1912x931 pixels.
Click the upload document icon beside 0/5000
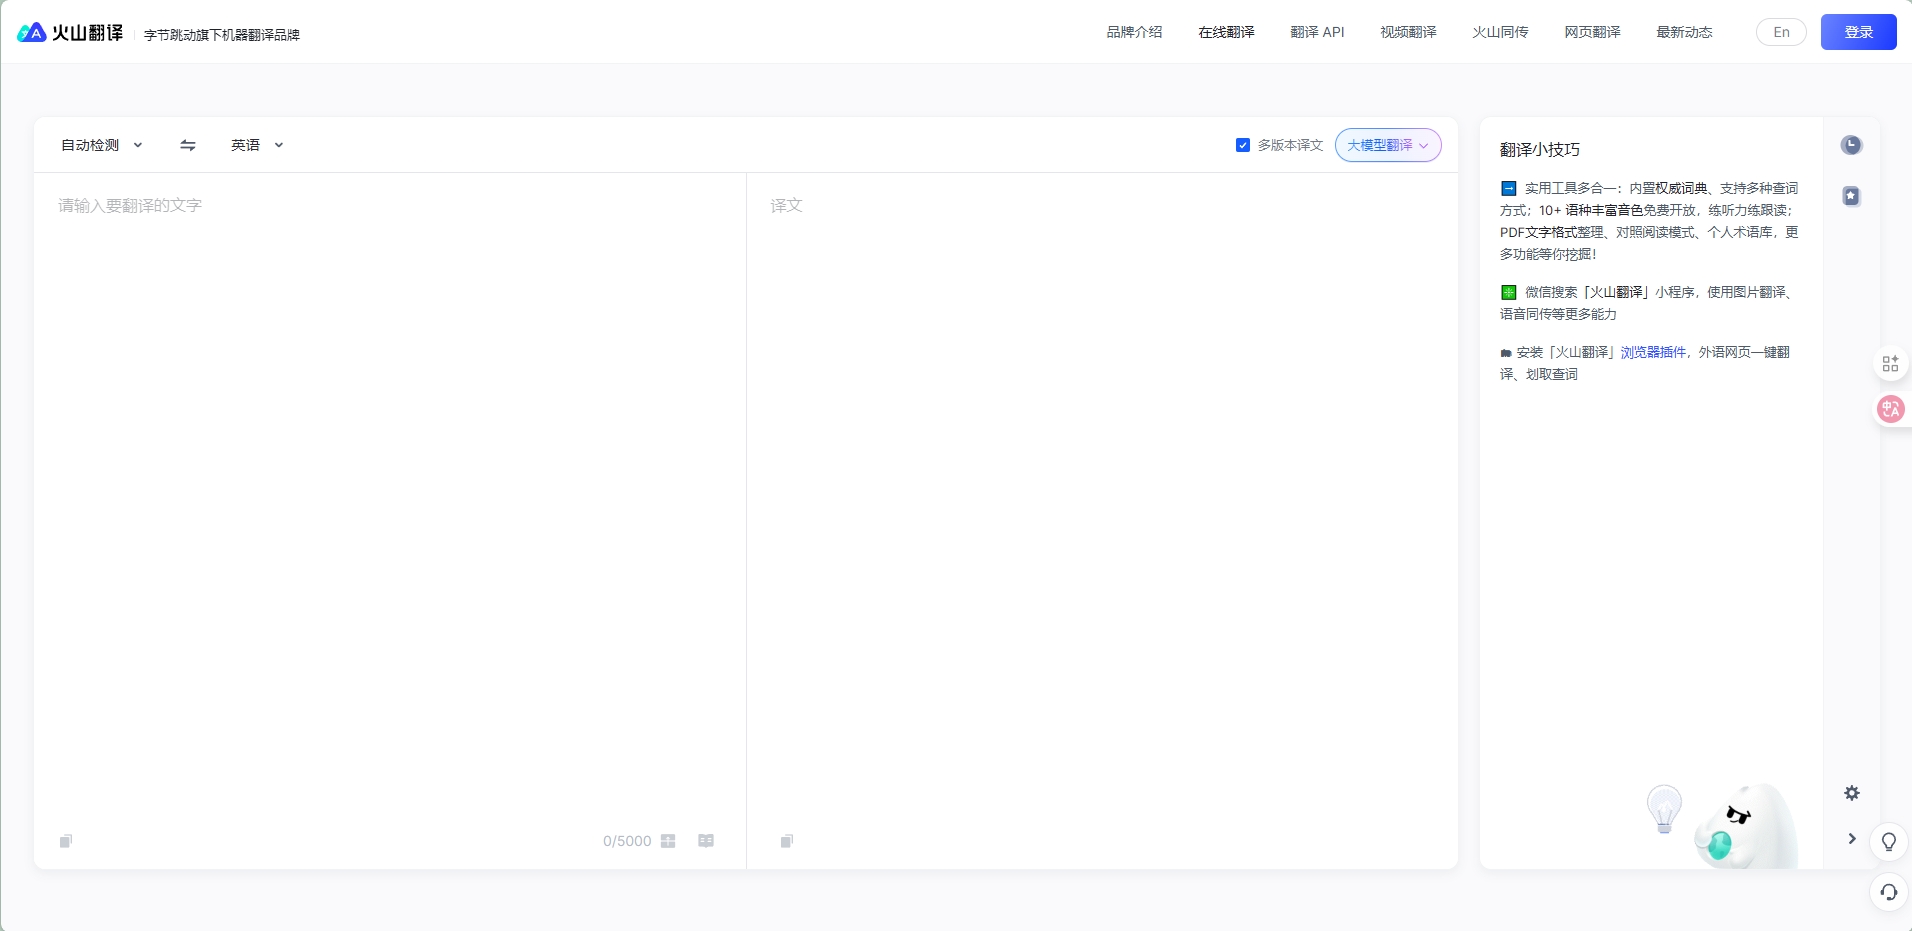click(x=668, y=841)
